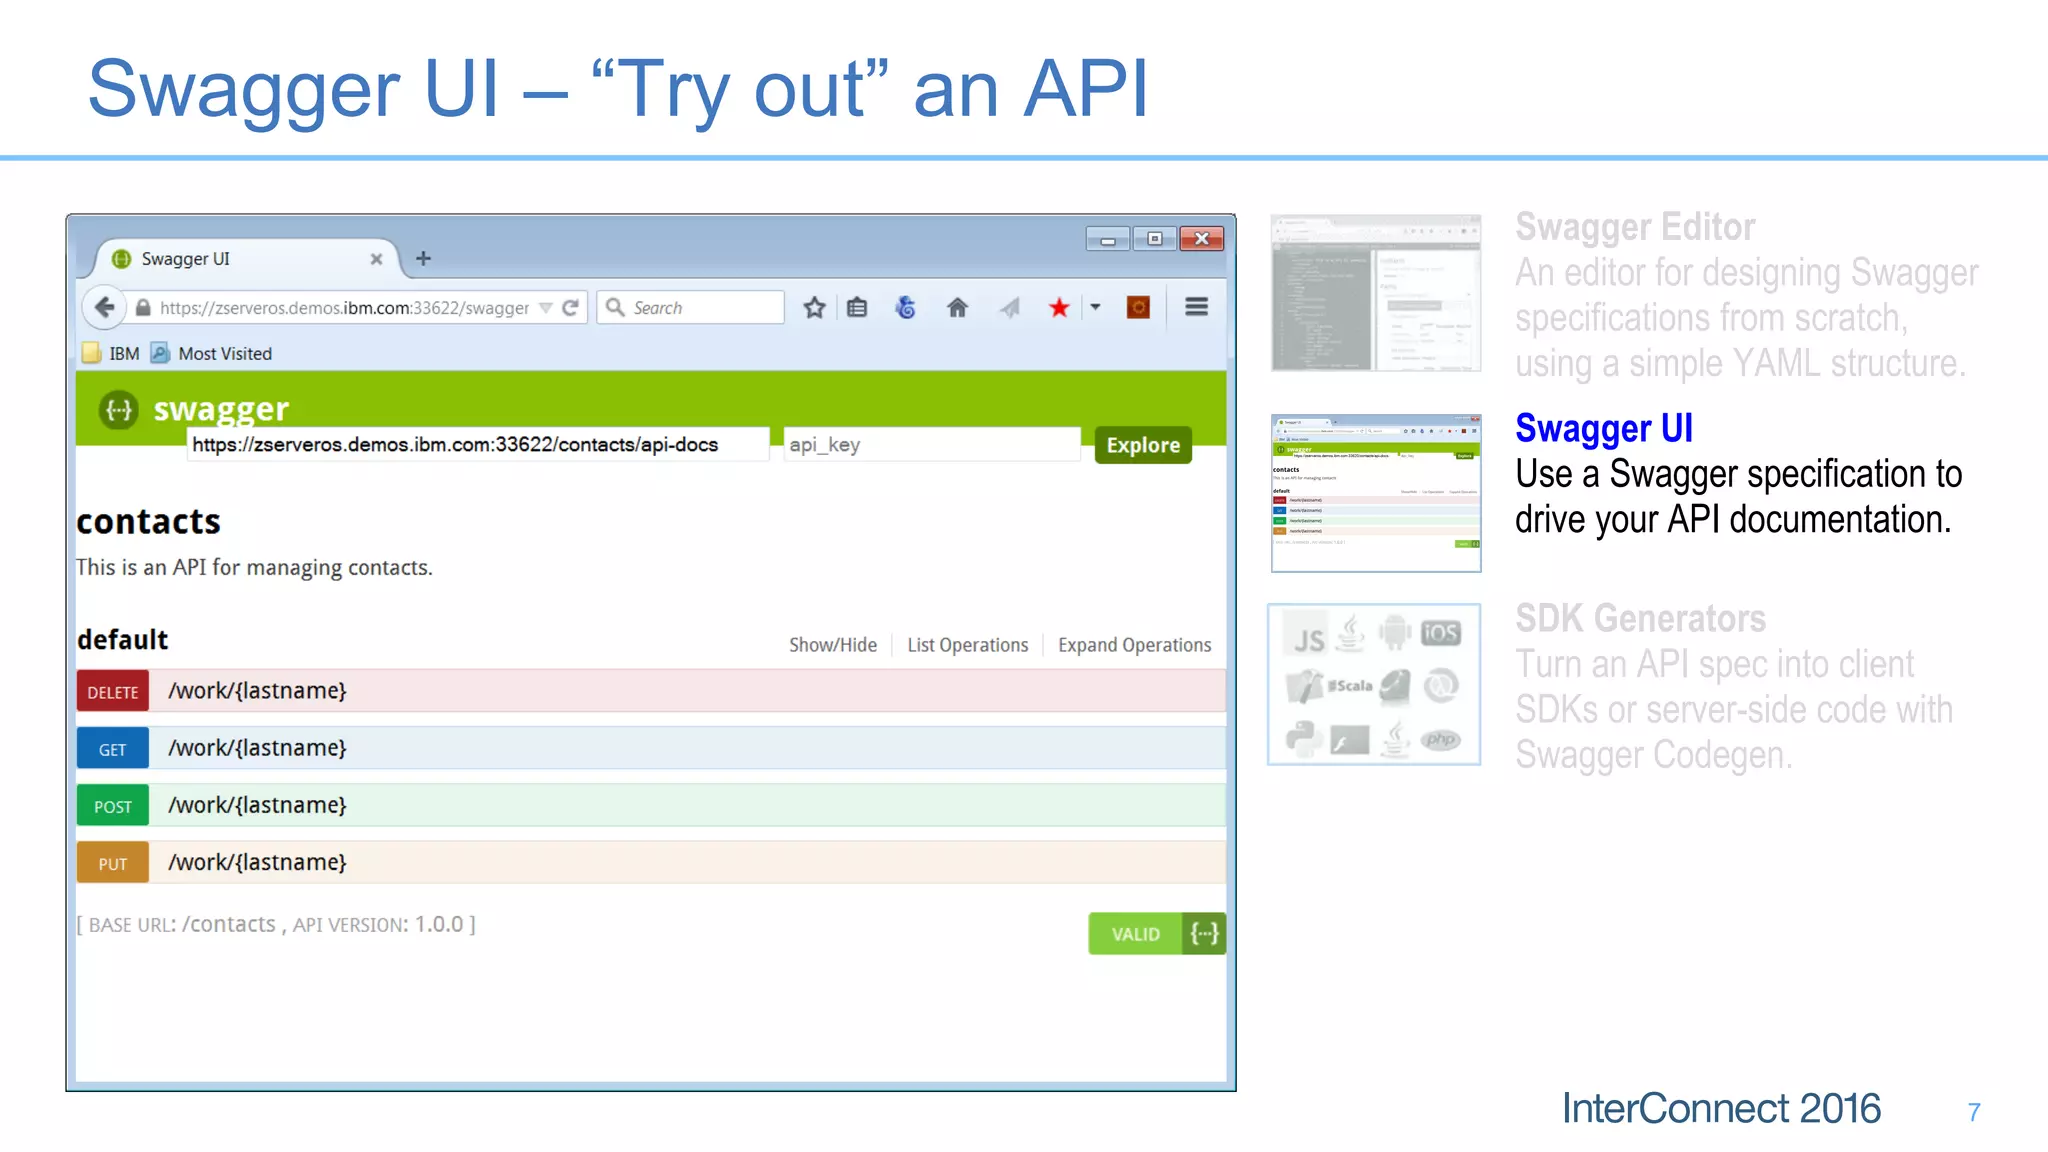Click the Swagger Editor thumbnail
Viewport: 2048px width, 1152px height.
[x=1376, y=293]
